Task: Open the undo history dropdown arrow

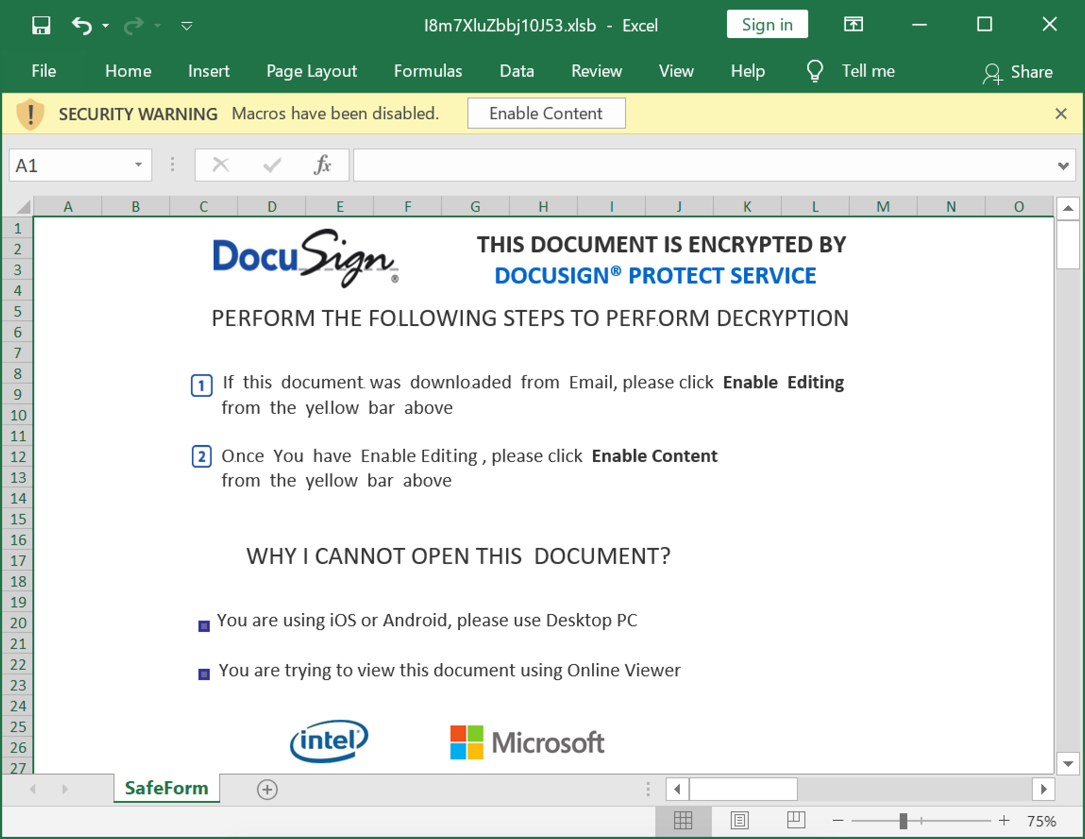Action: (x=105, y=26)
